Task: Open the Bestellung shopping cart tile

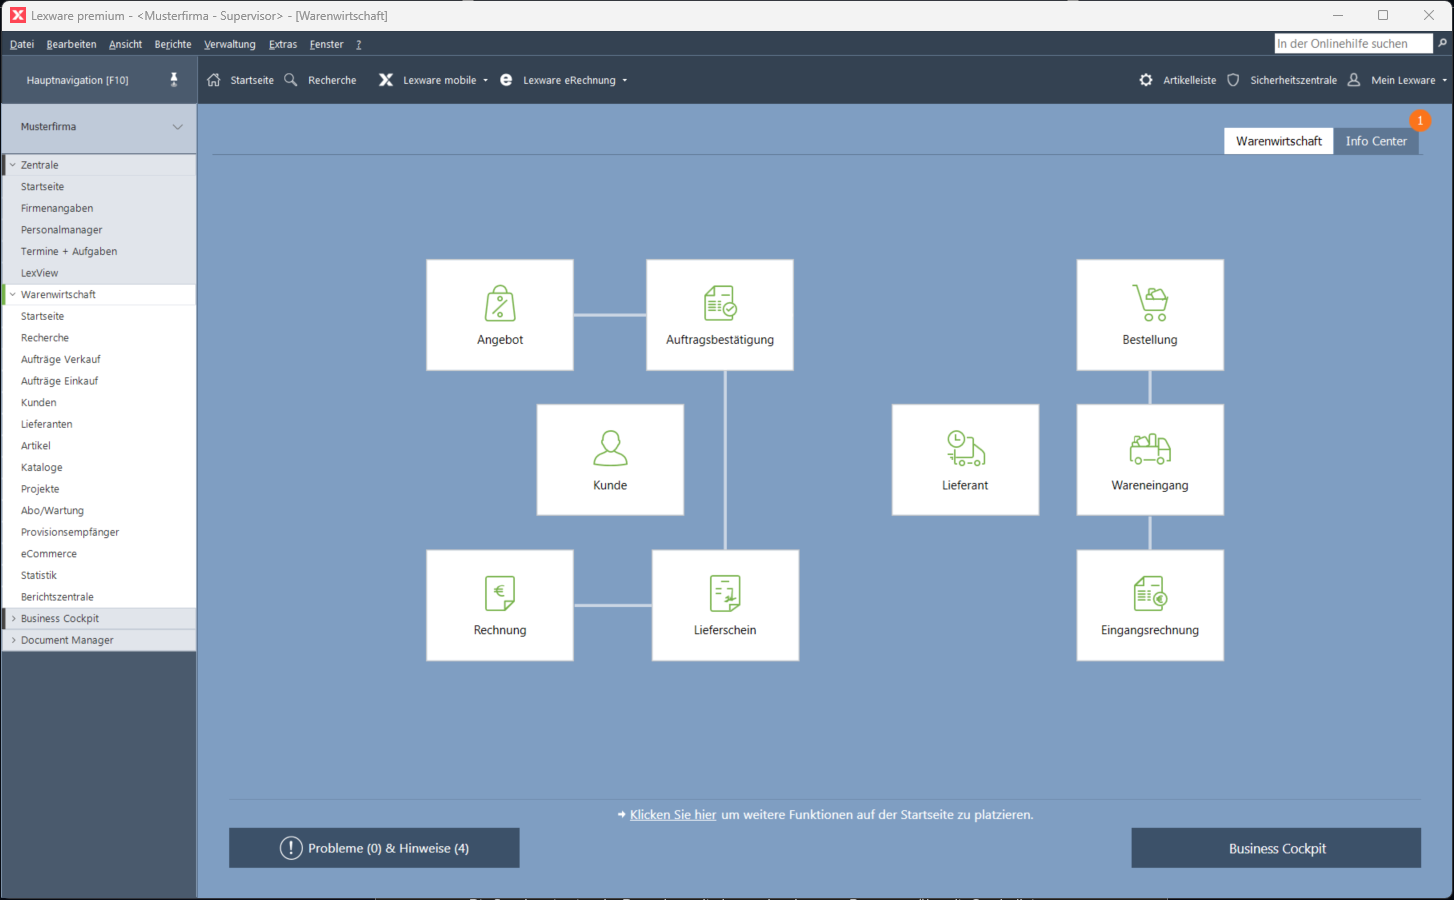Action: 1150,315
